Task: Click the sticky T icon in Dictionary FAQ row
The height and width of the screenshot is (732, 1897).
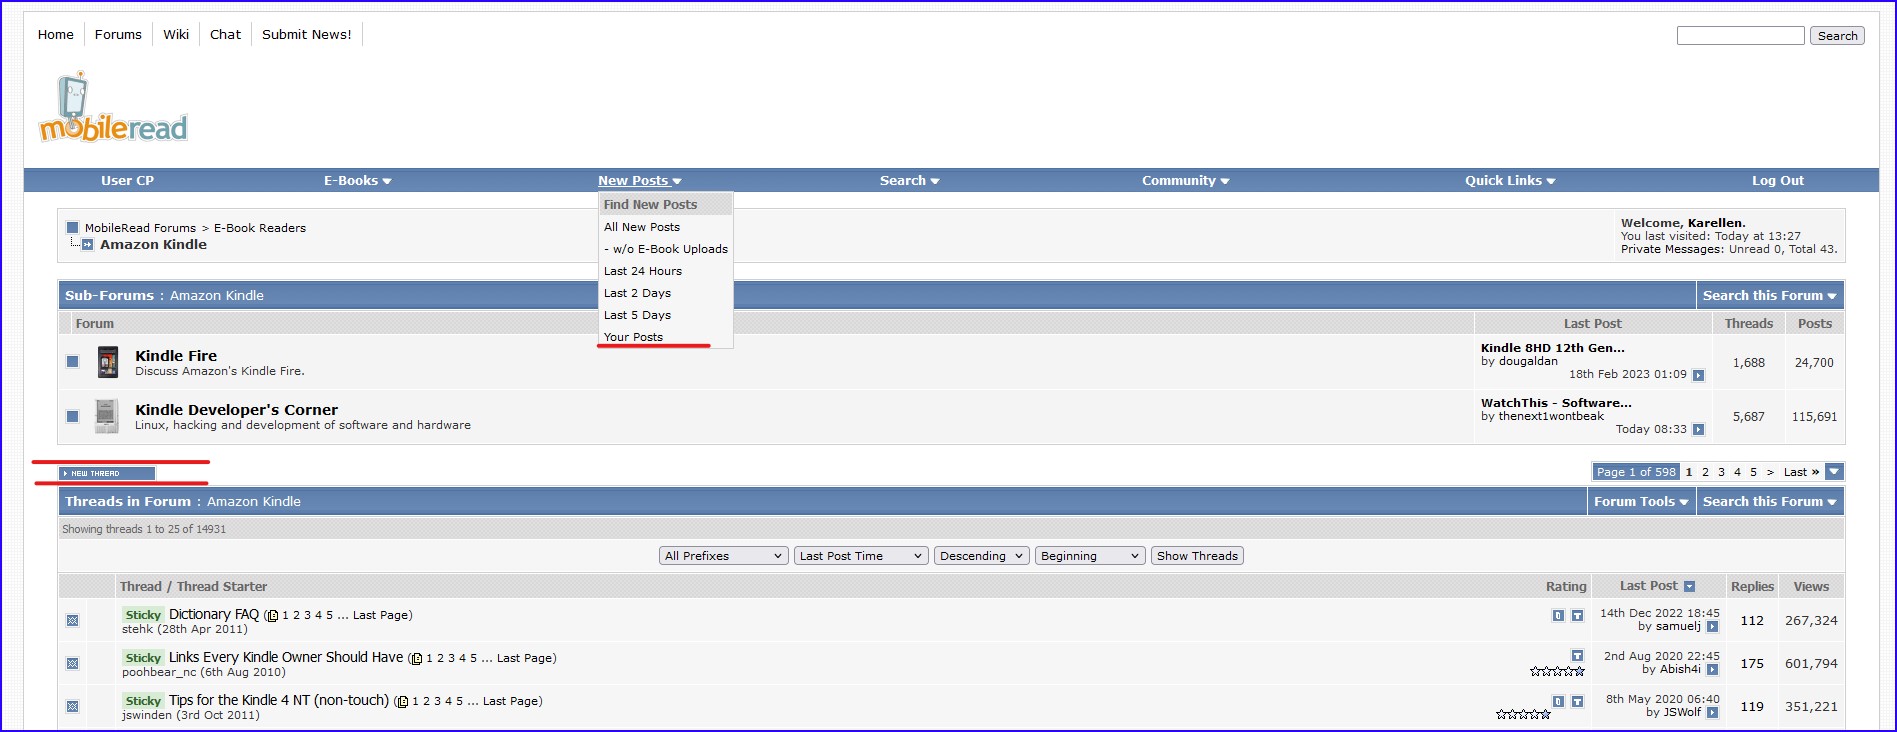Action: point(1577,616)
